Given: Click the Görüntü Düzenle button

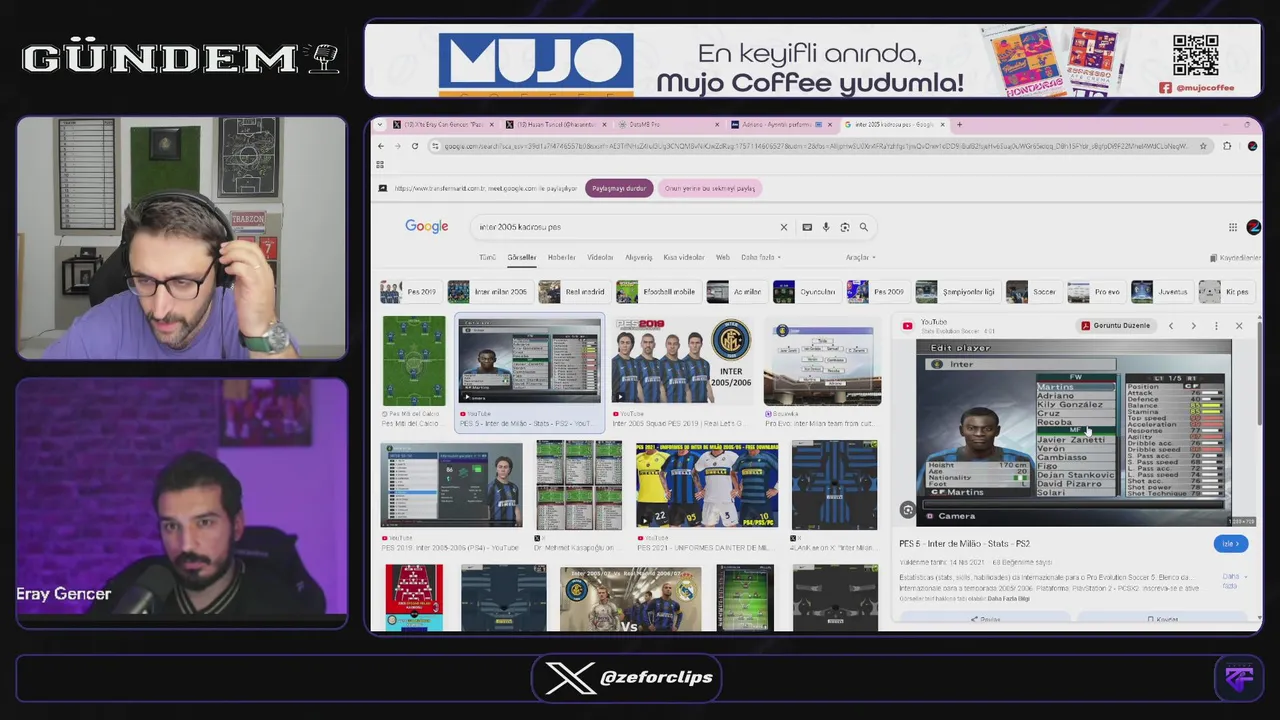Looking at the screenshot, I should (1115, 326).
